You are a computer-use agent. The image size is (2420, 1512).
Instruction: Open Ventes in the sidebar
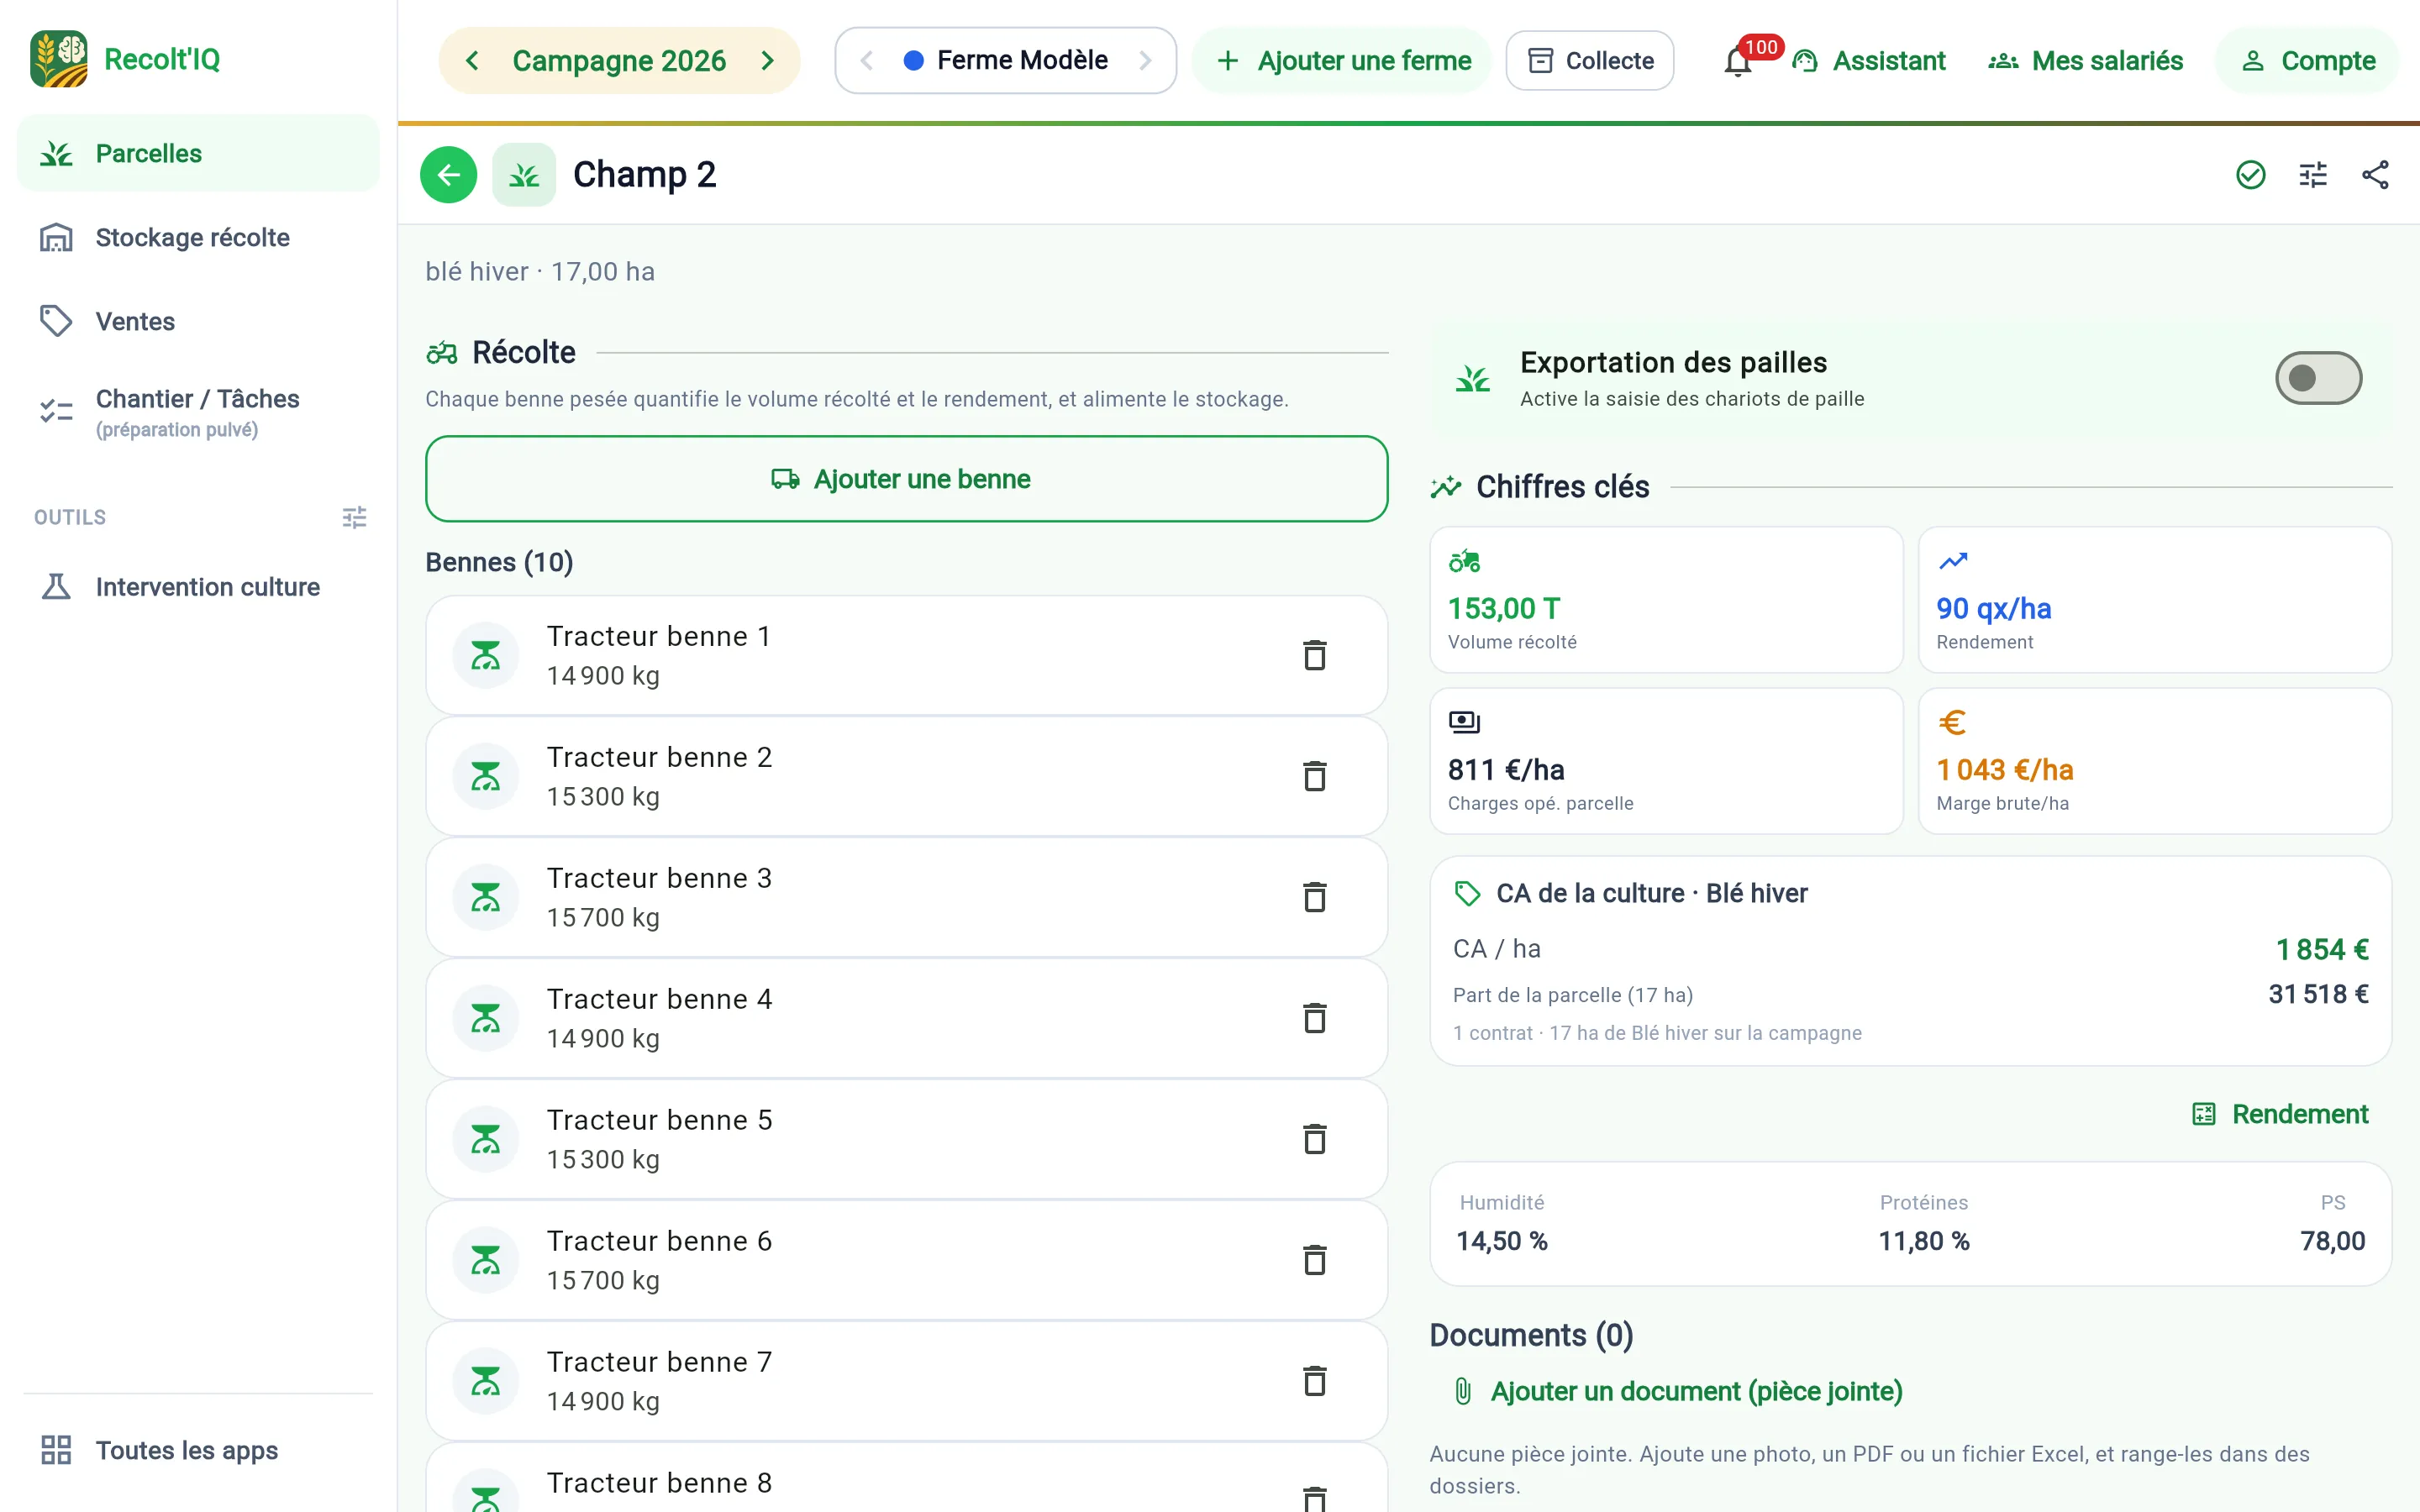click(x=198, y=321)
